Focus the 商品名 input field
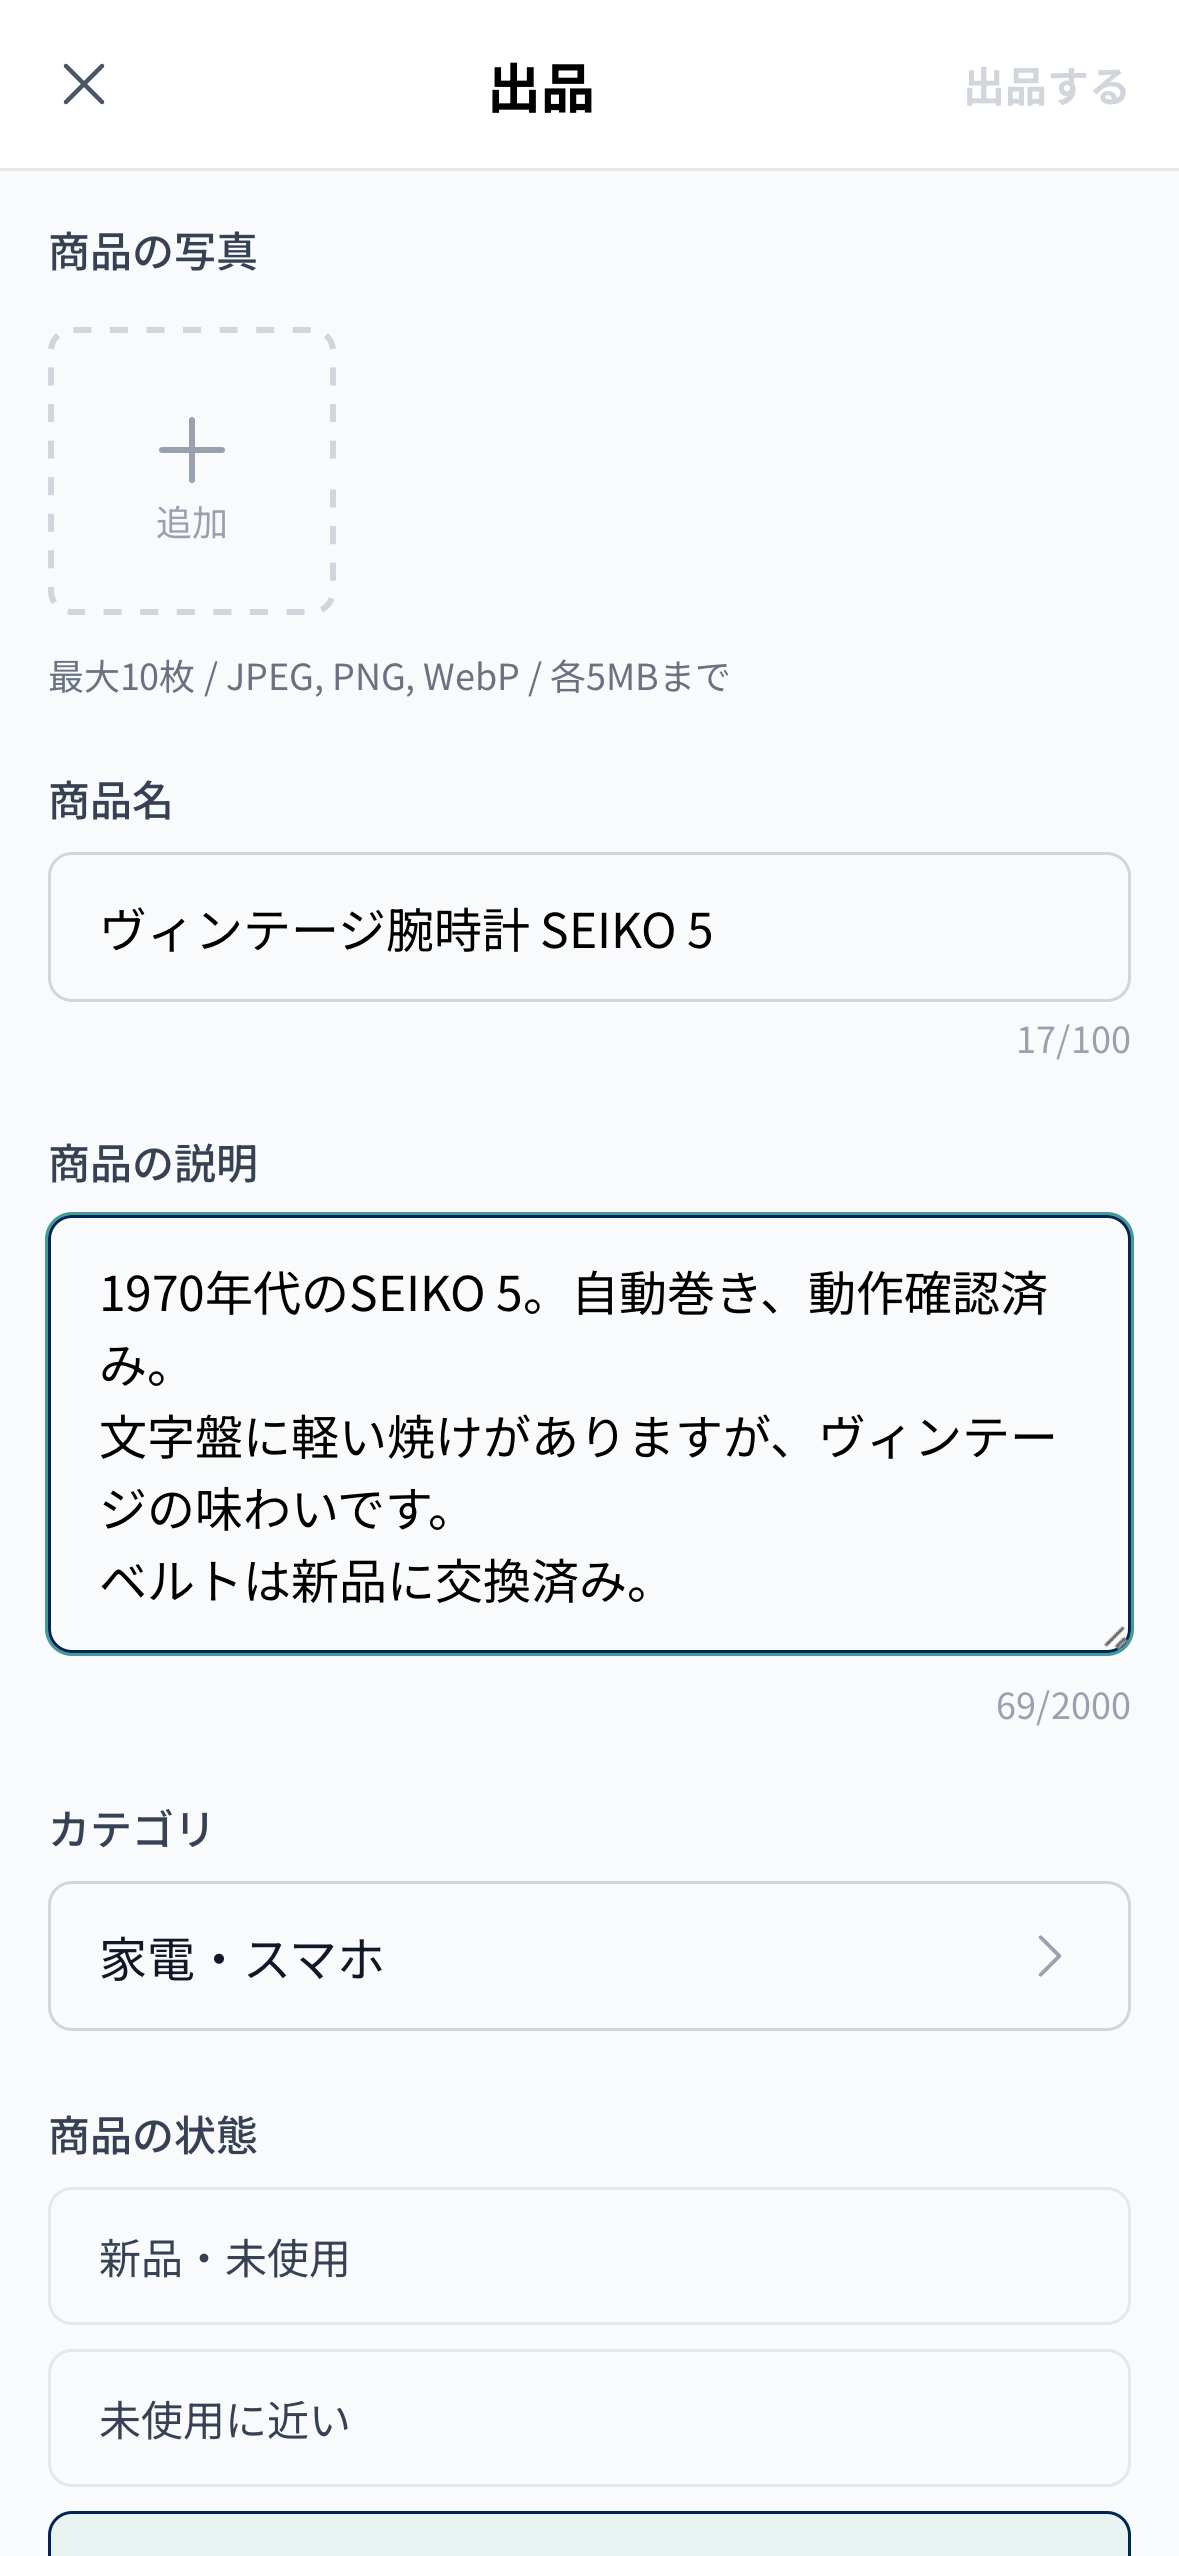This screenshot has height=2556, width=1179. tap(589, 927)
